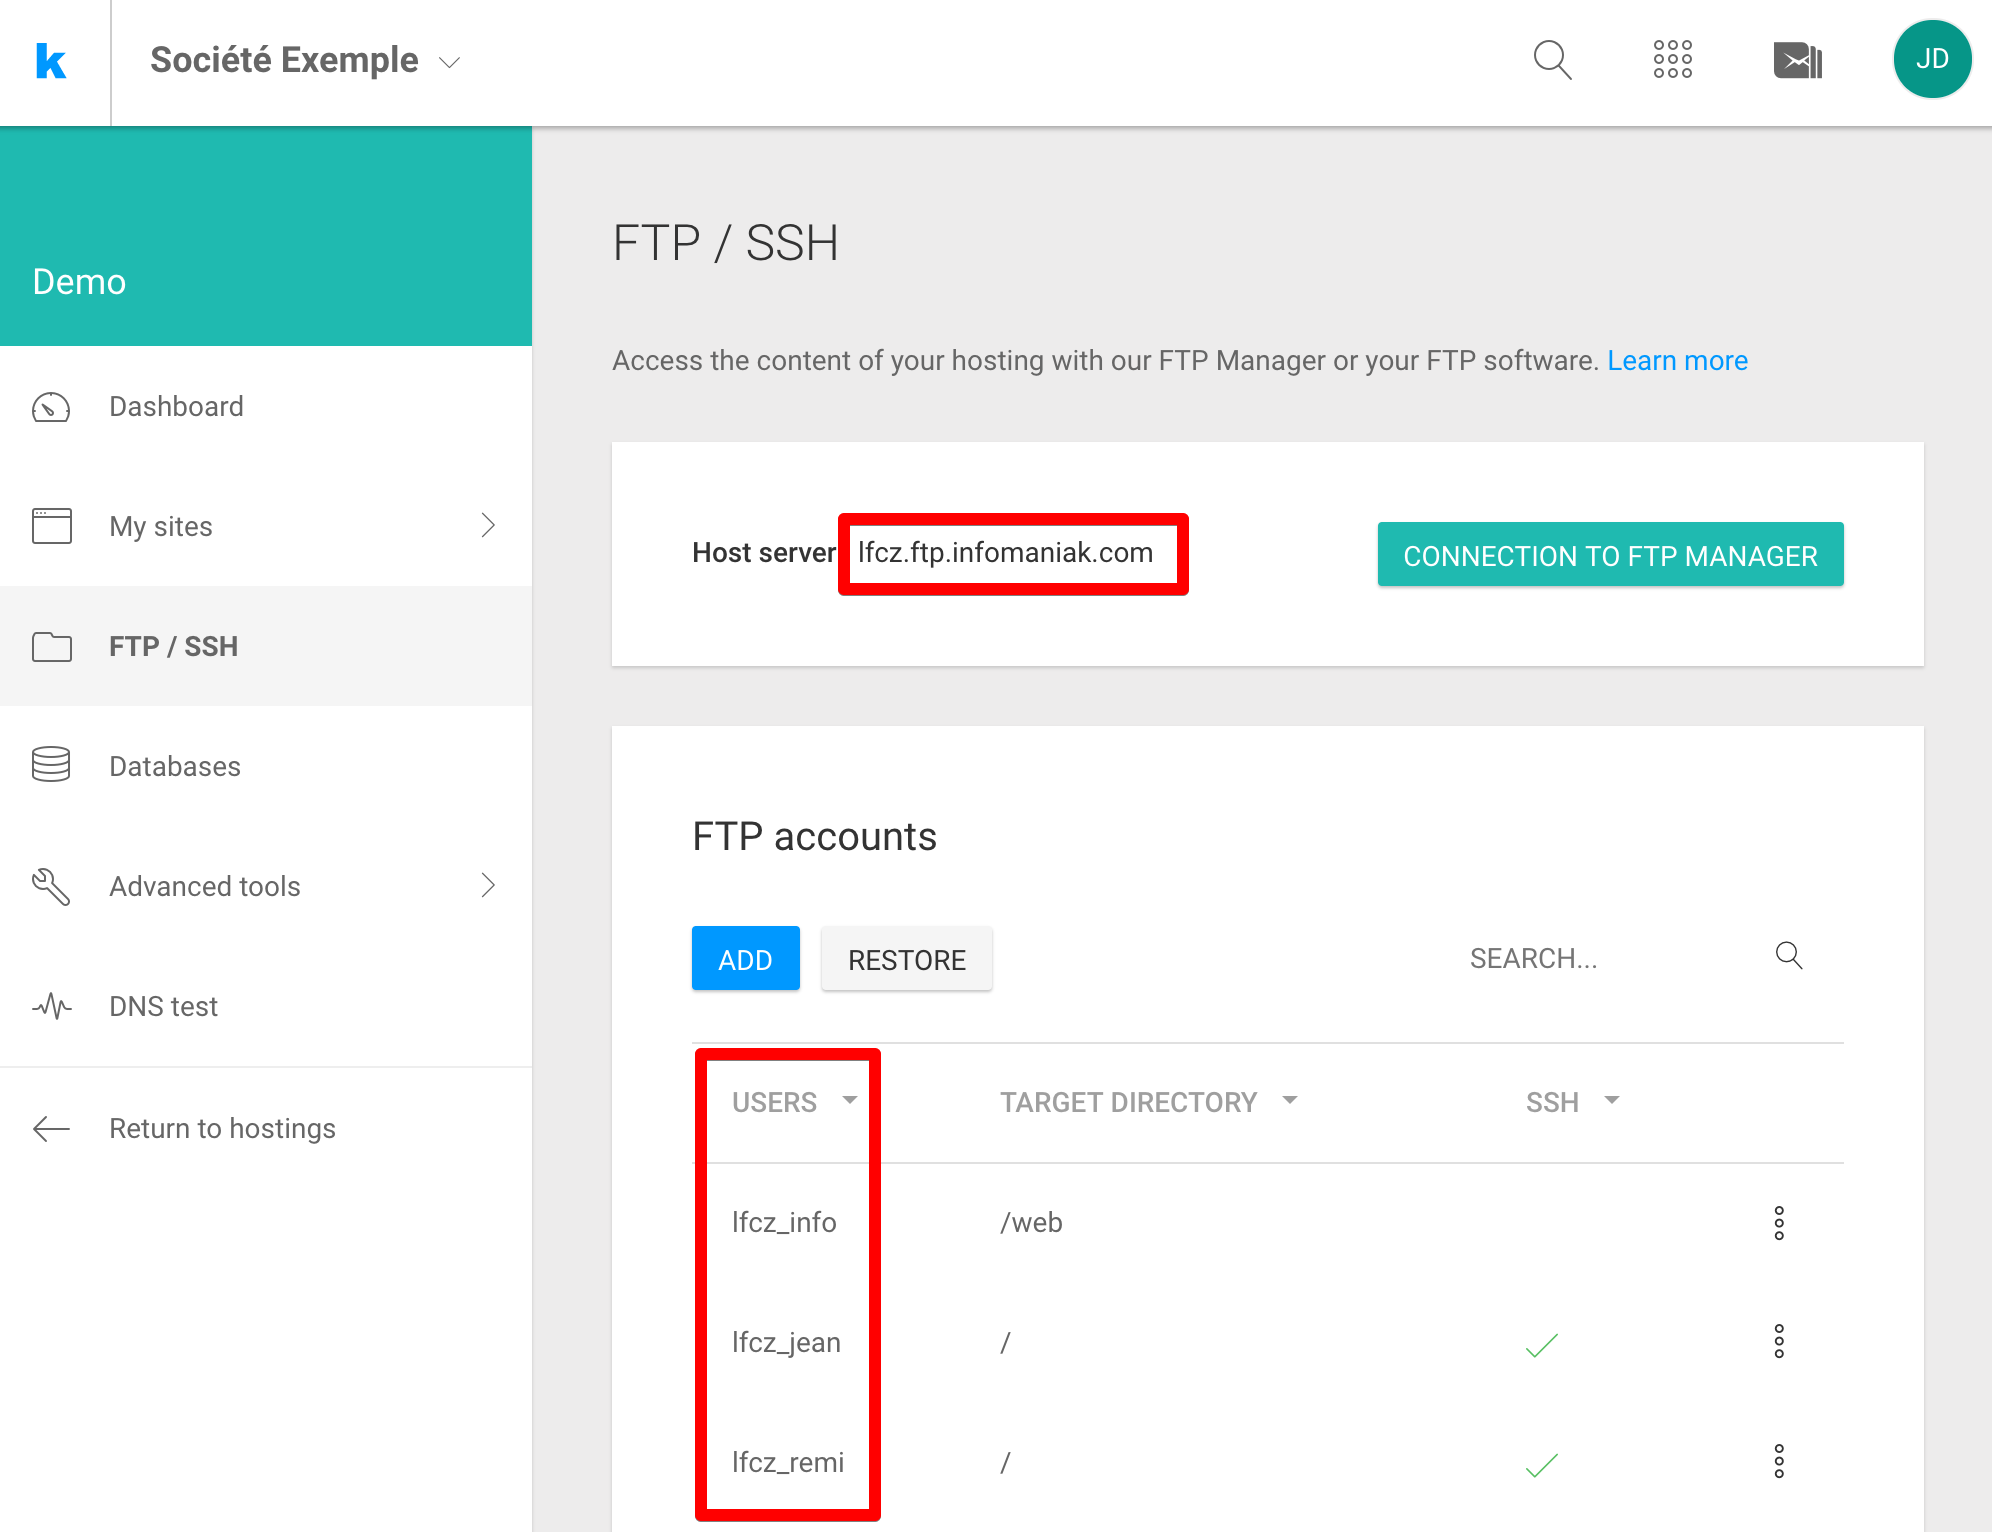The width and height of the screenshot is (1992, 1532).
Task: Click the SEARCH... input field
Action: point(1610,958)
